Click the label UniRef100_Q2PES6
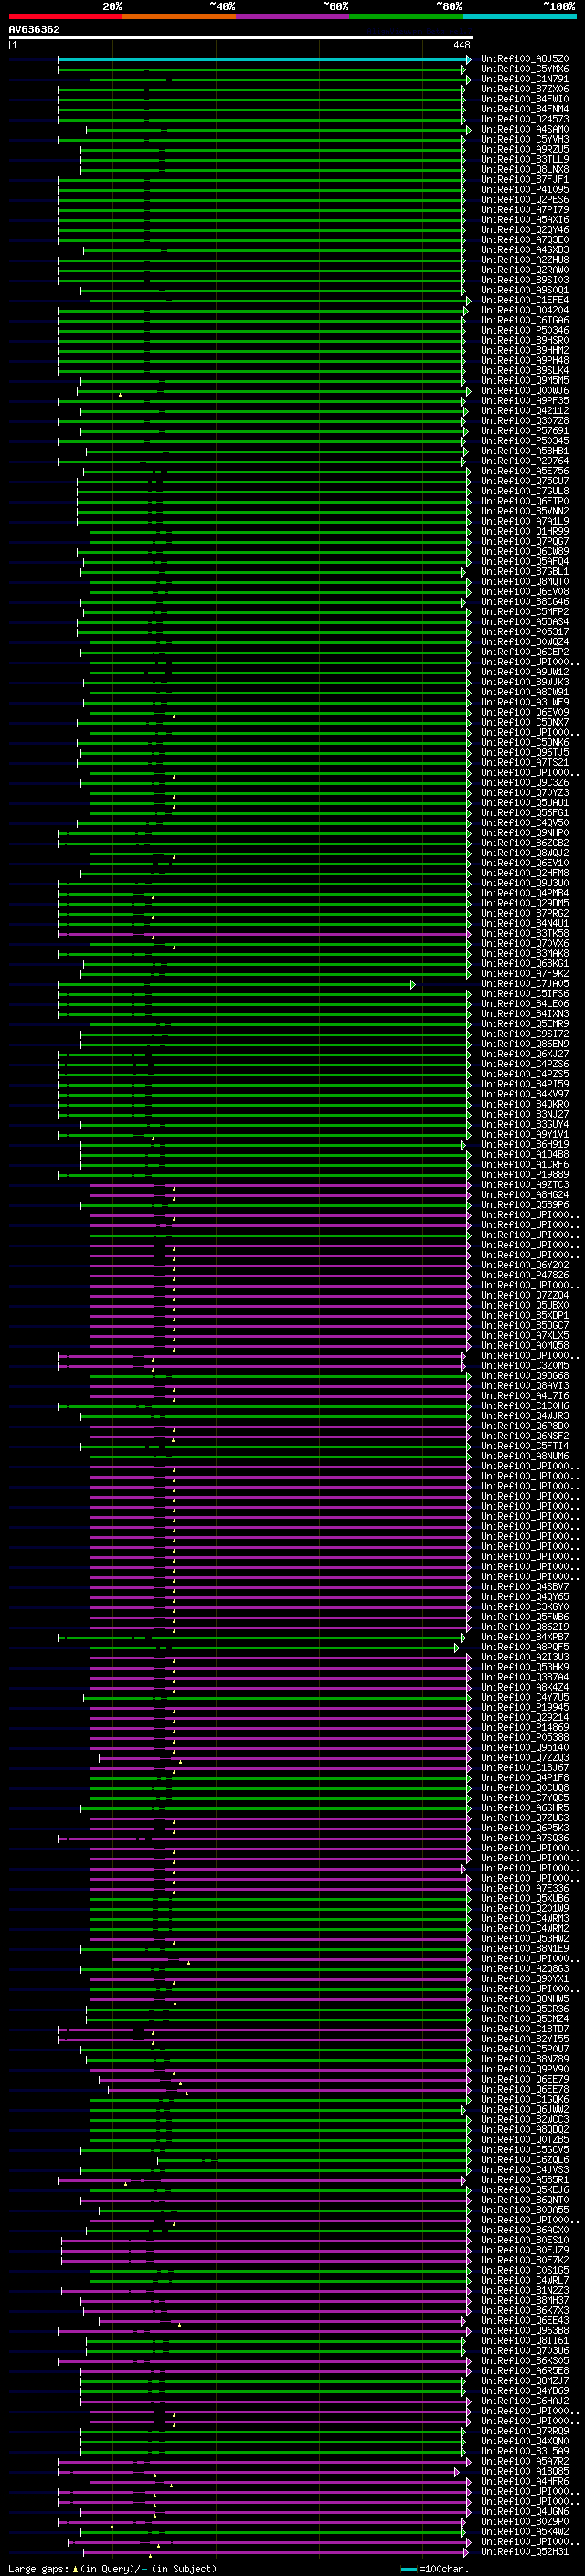This screenshot has width=585, height=2576. [x=525, y=200]
